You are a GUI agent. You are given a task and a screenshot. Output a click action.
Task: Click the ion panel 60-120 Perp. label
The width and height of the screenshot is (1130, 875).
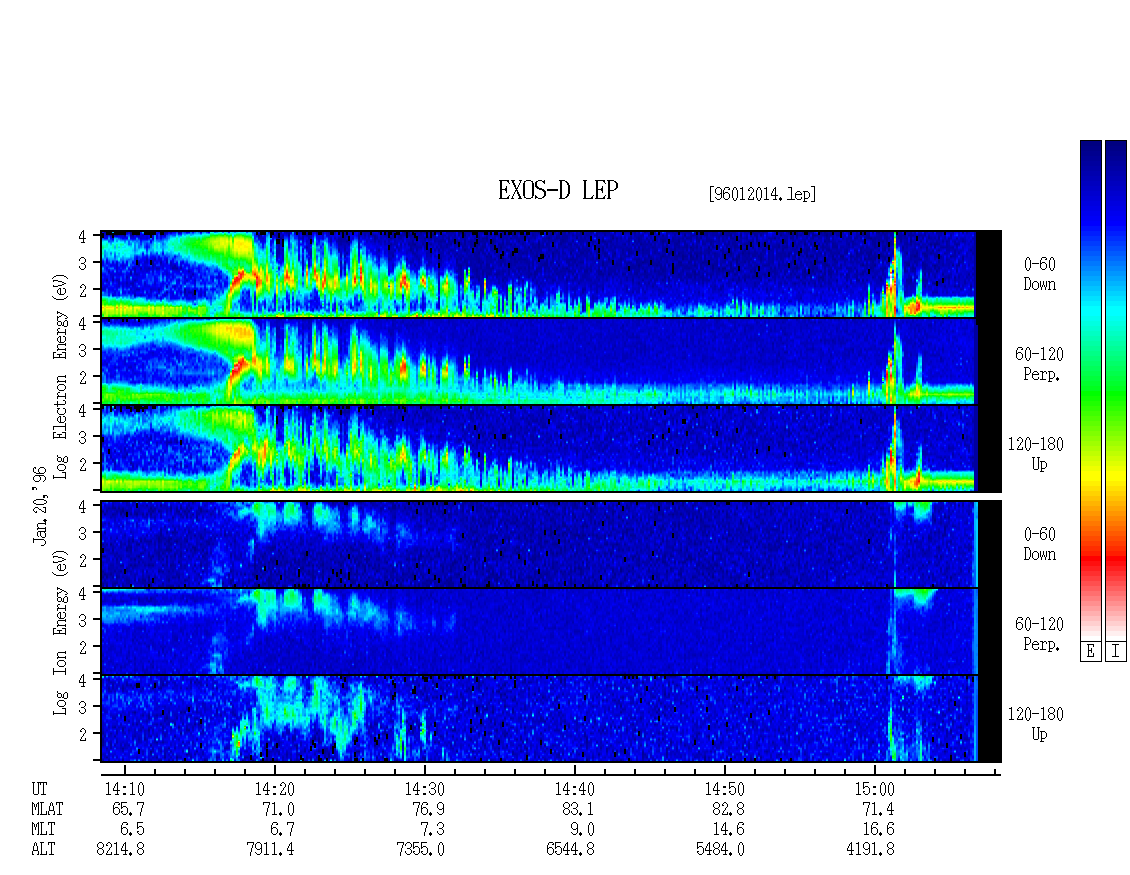1039,634
